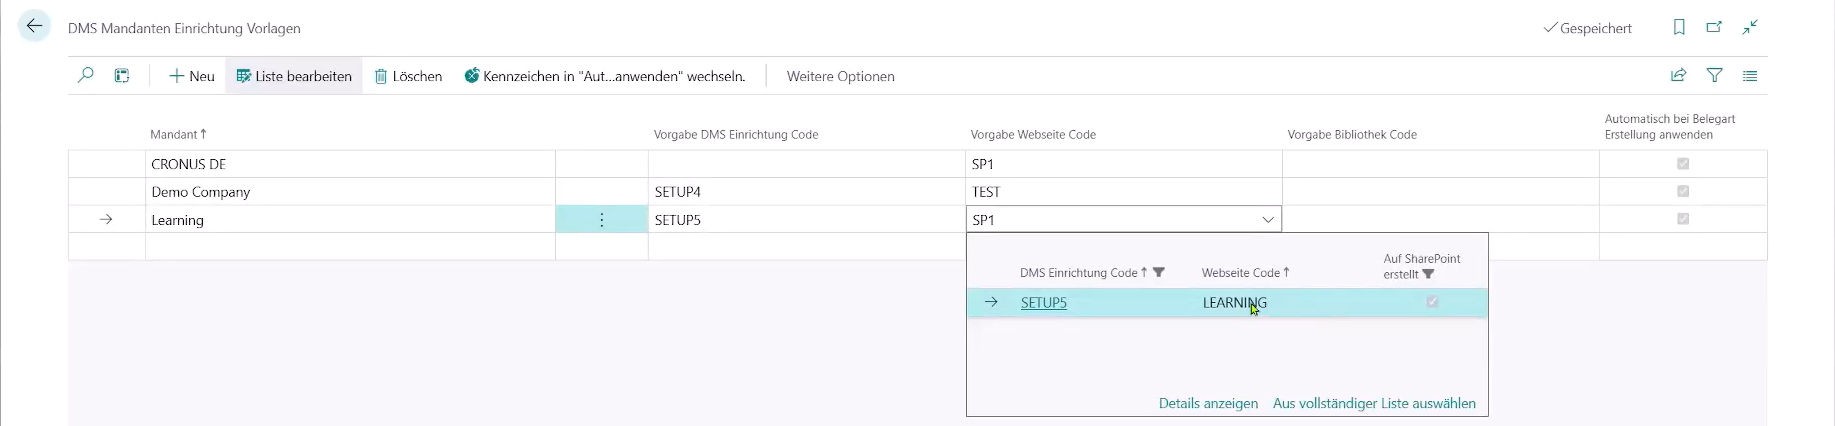Click the Details anzeigen link
The image size is (1835, 426).
coord(1208,404)
